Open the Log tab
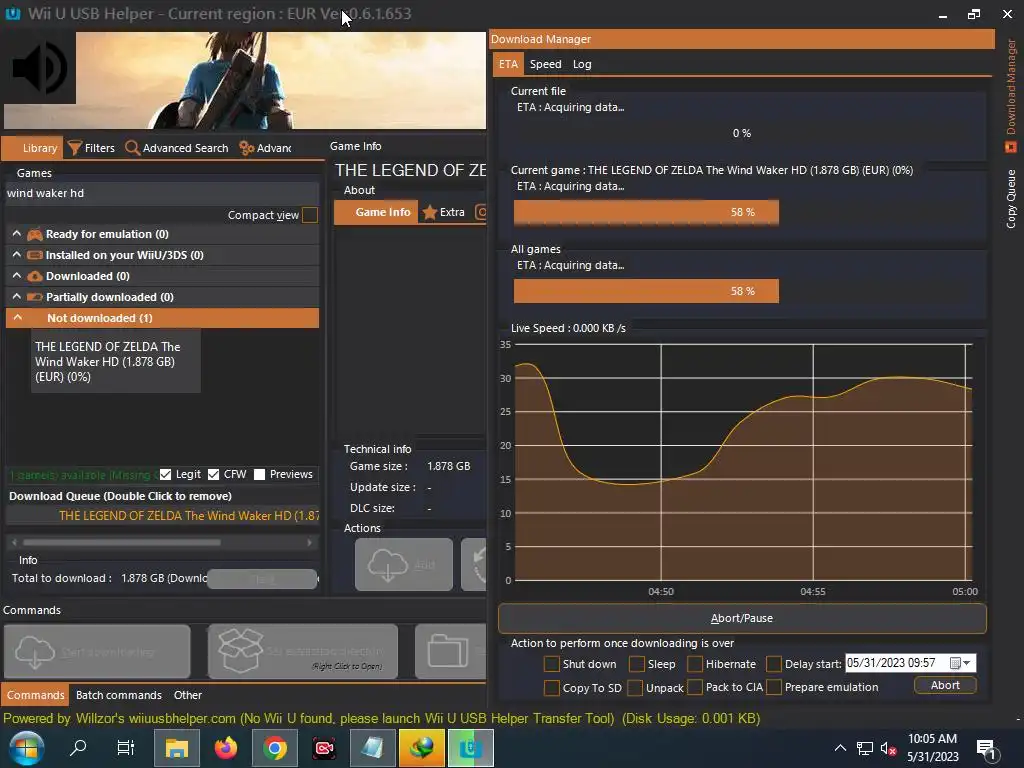Screen dimensions: 1024x768 click(582, 64)
